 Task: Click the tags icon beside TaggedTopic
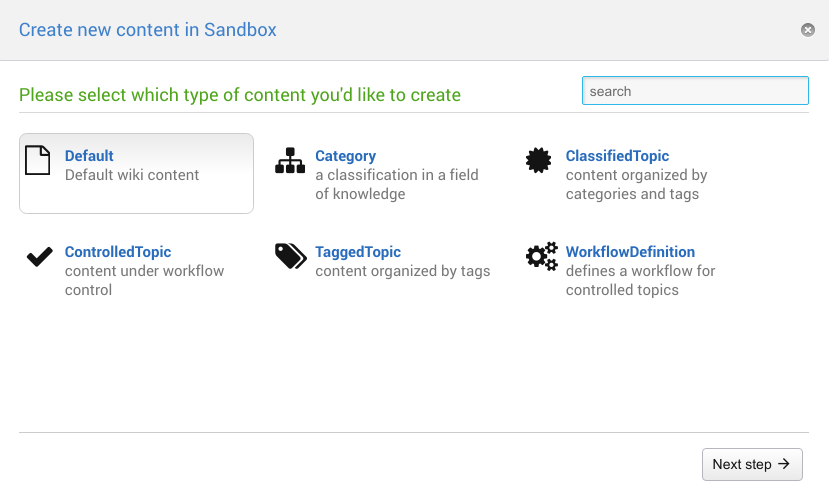click(x=290, y=256)
